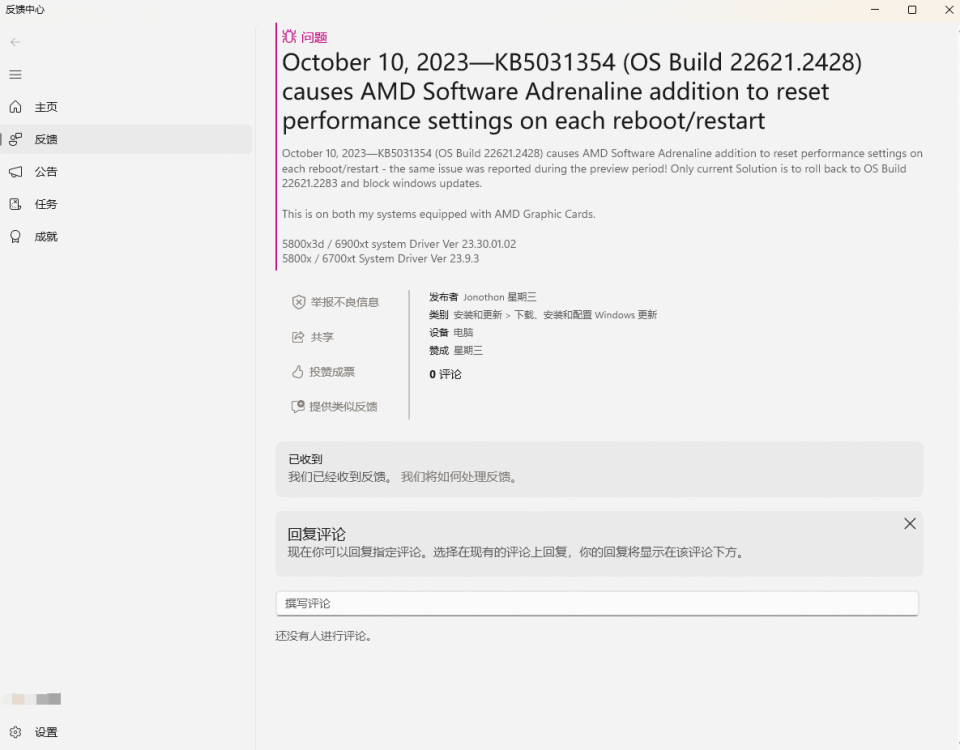This screenshot has width=960, height=750.
Task: Click the feedback title starting October 10, 2023
Action: coord(572,92)
